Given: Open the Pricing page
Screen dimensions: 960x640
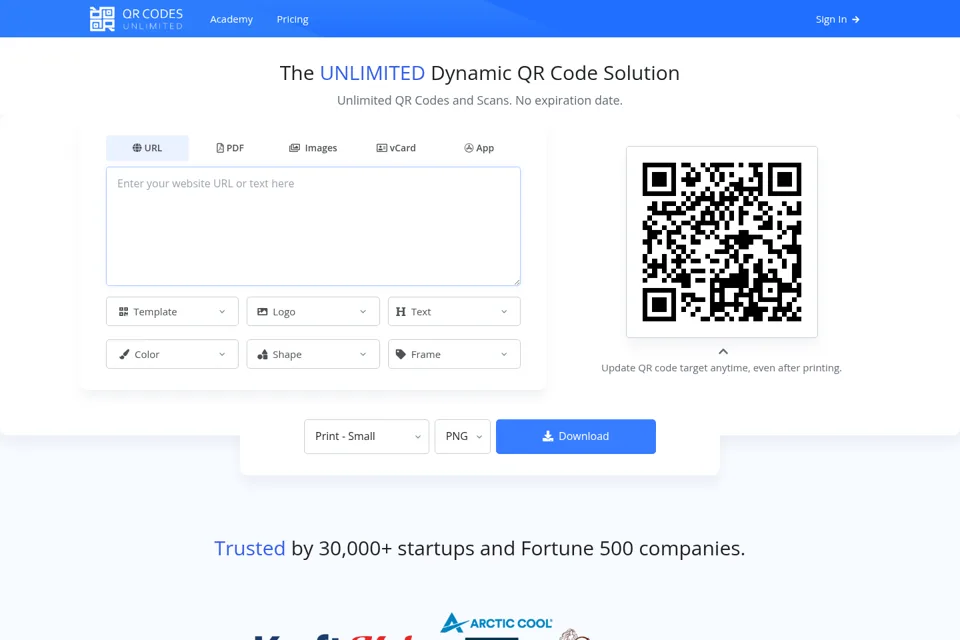Looking at the screenshot, I should point(292,20).
